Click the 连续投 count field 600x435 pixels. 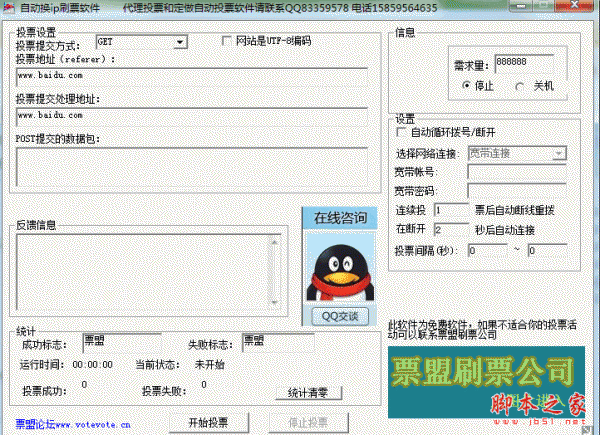click(x=452, y=210)
